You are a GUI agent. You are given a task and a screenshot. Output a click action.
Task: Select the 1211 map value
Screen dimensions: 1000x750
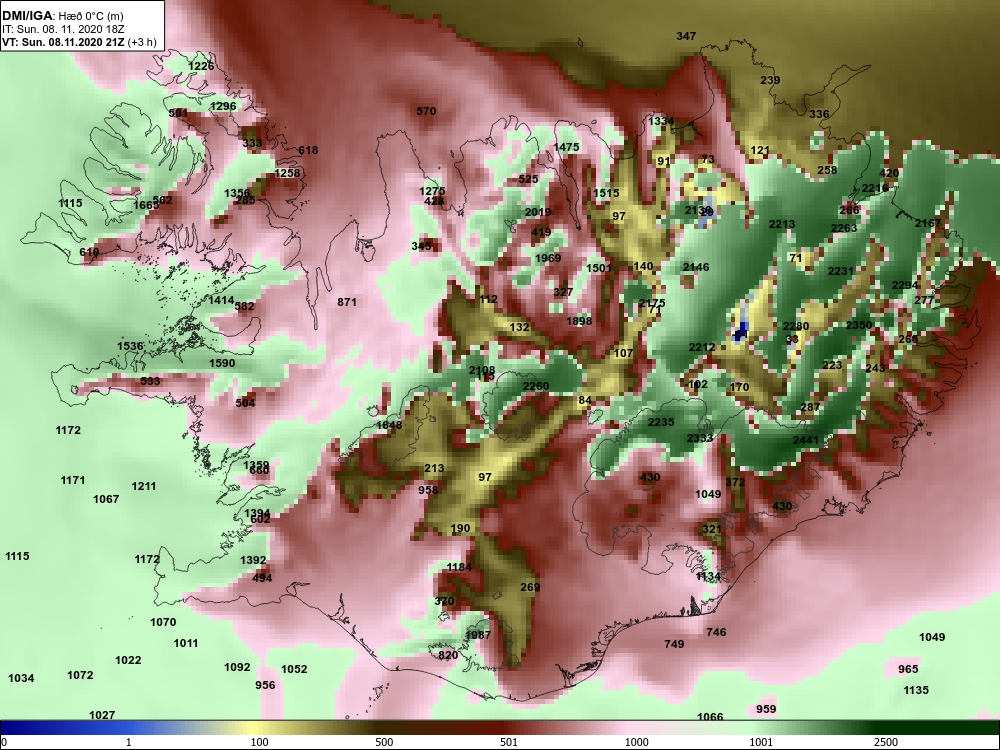(x=144, y=487)
